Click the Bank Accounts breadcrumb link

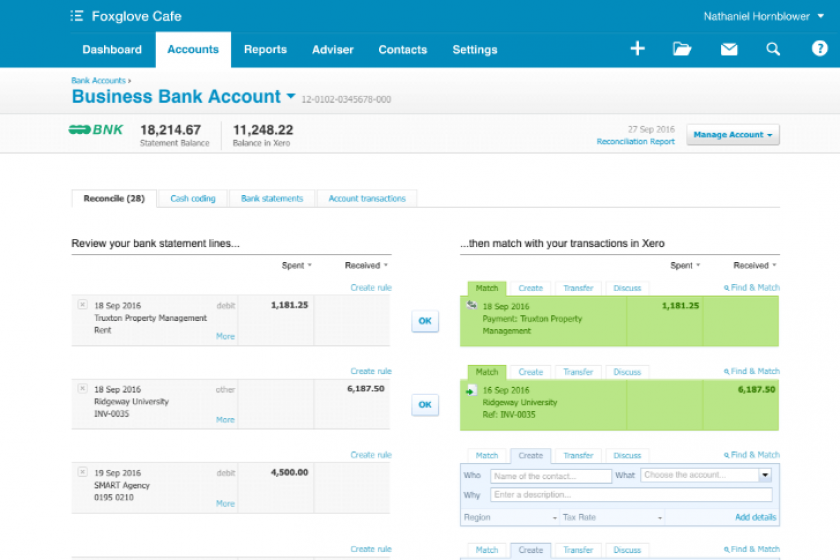tap(99, 80)
